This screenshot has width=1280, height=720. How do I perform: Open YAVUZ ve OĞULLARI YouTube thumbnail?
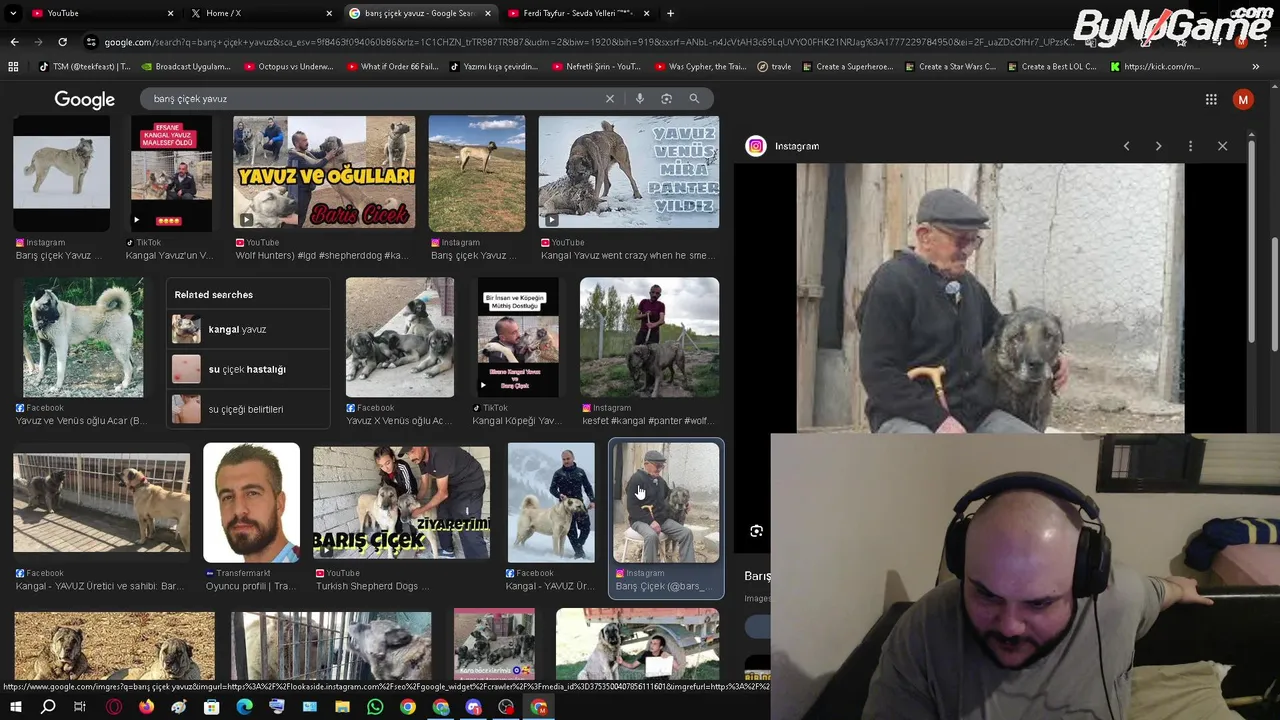(x=324, y=173)
